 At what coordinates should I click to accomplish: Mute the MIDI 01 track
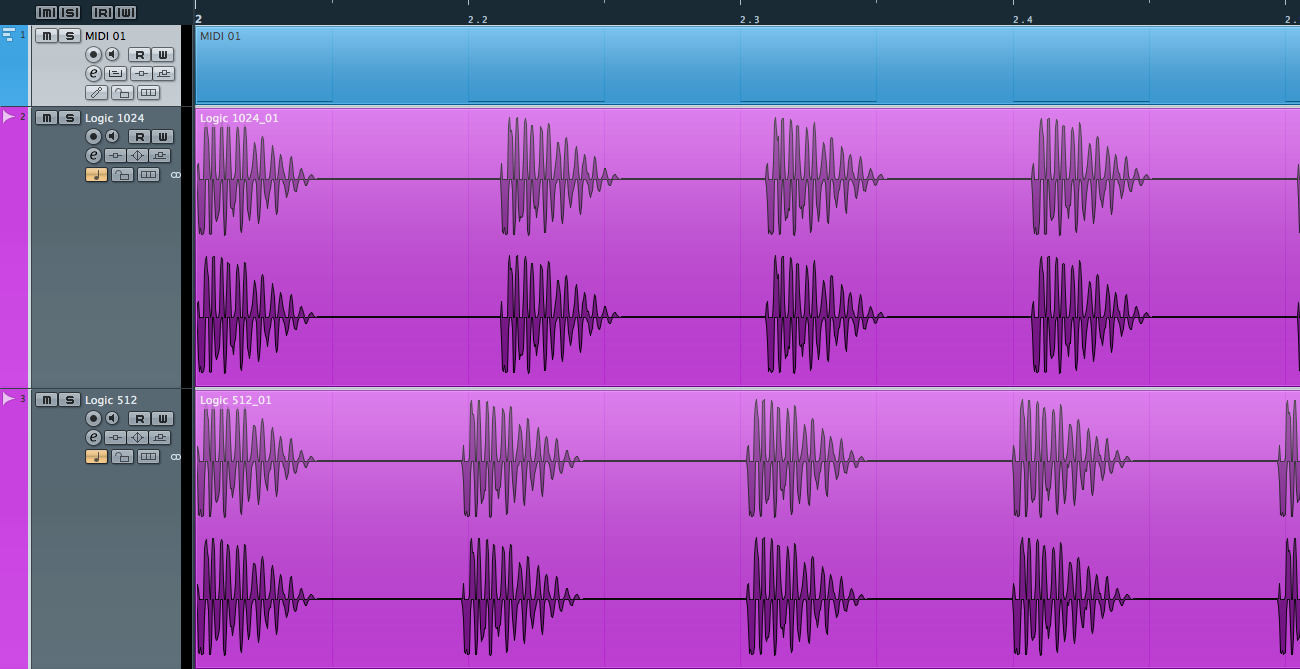pos(46,36)
